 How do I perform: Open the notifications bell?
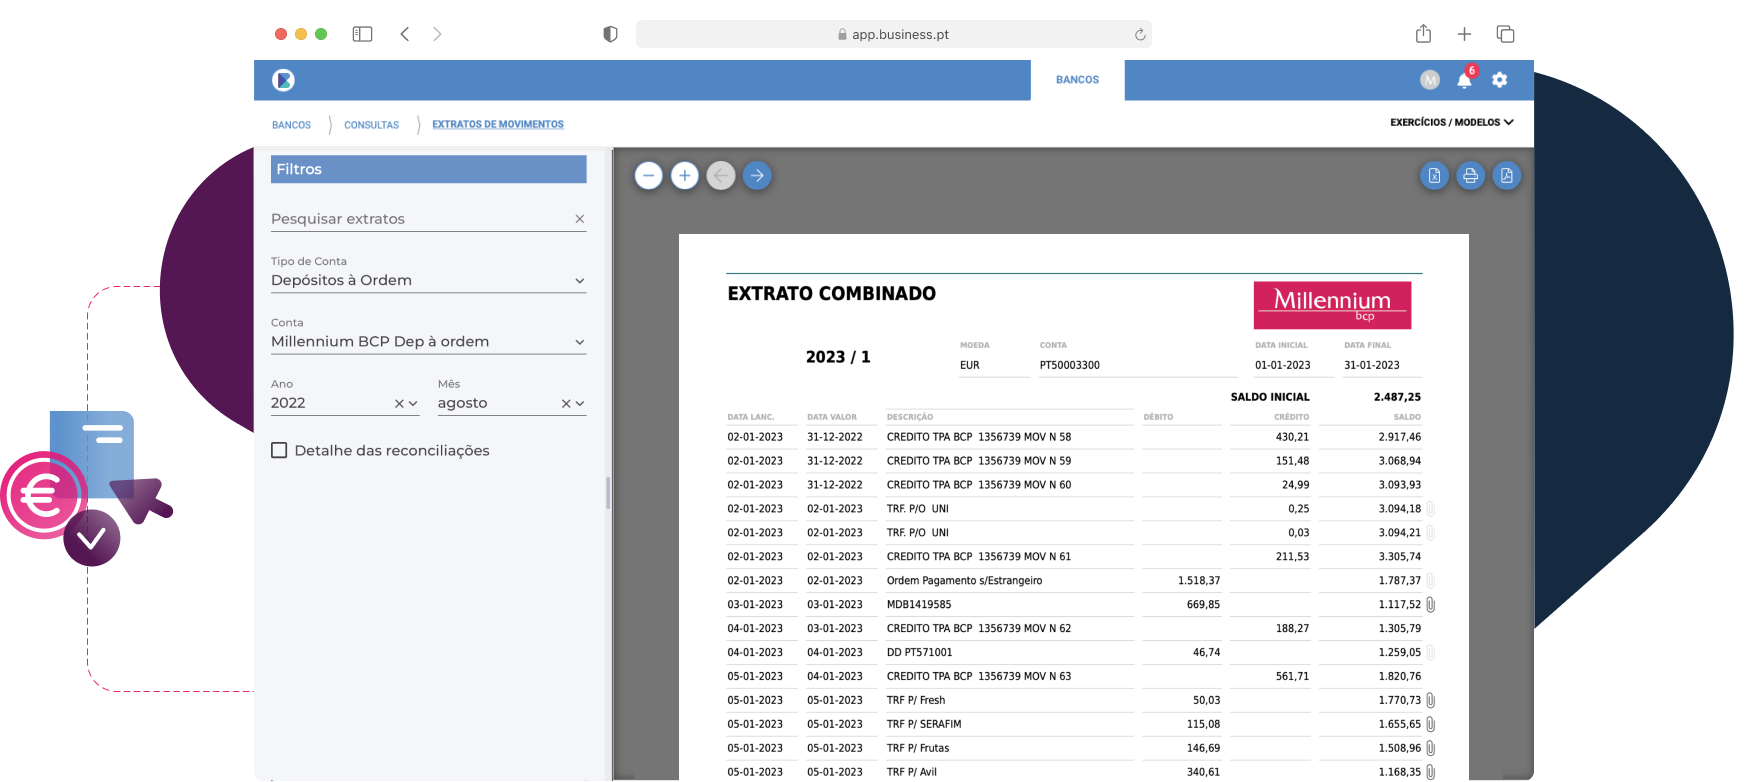pyautogui.click(x=1464, y=80)
